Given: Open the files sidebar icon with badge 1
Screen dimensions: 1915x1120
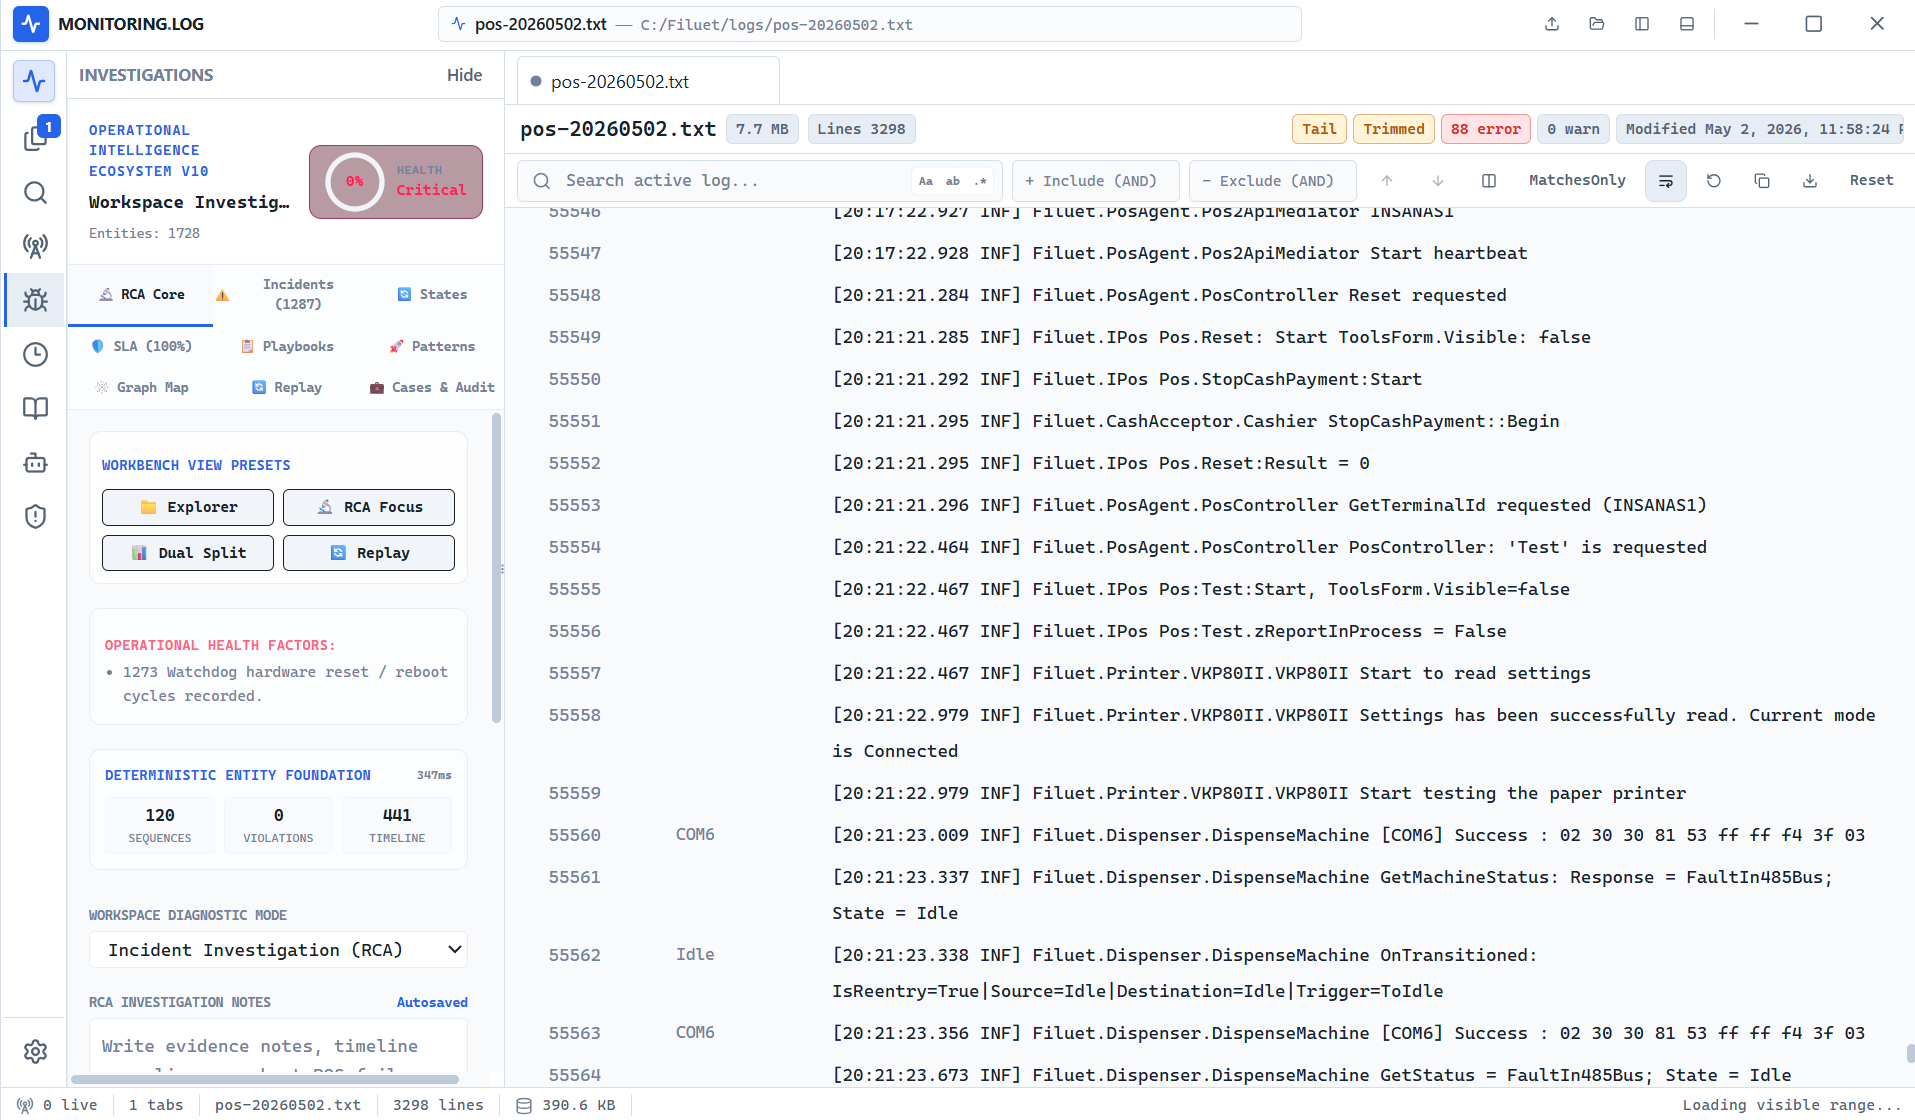Looking at the screenshot, I should [x=35, y=137].
